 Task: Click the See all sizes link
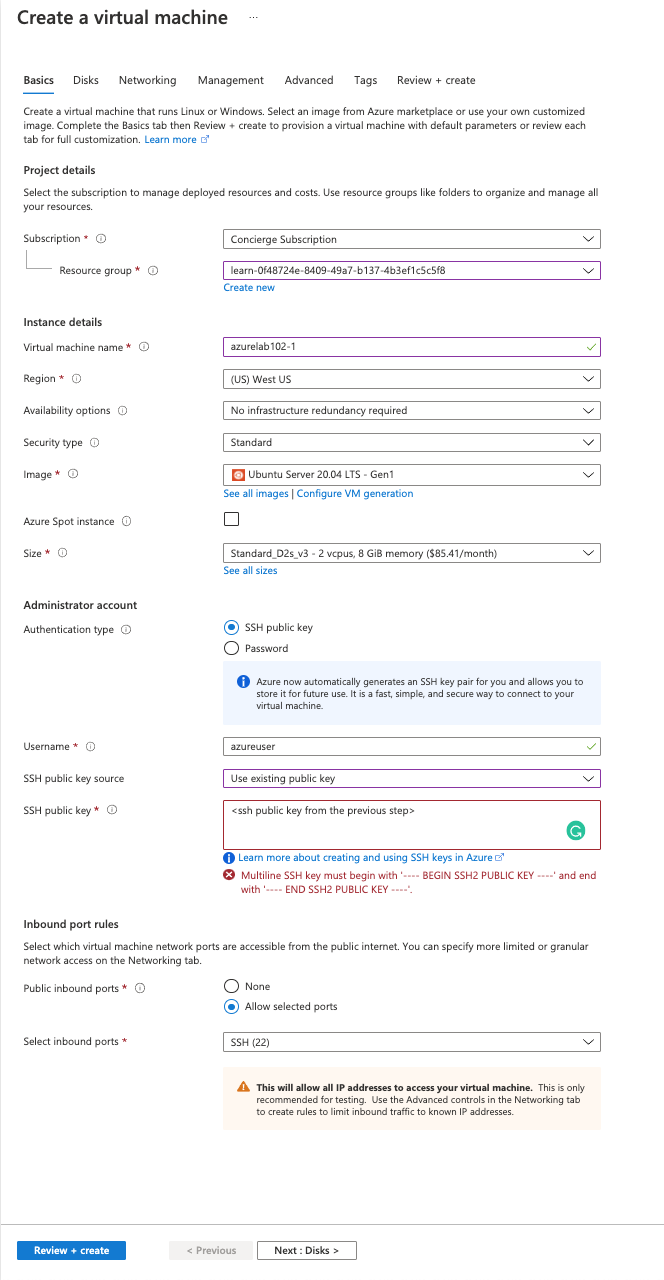[250, 571]
